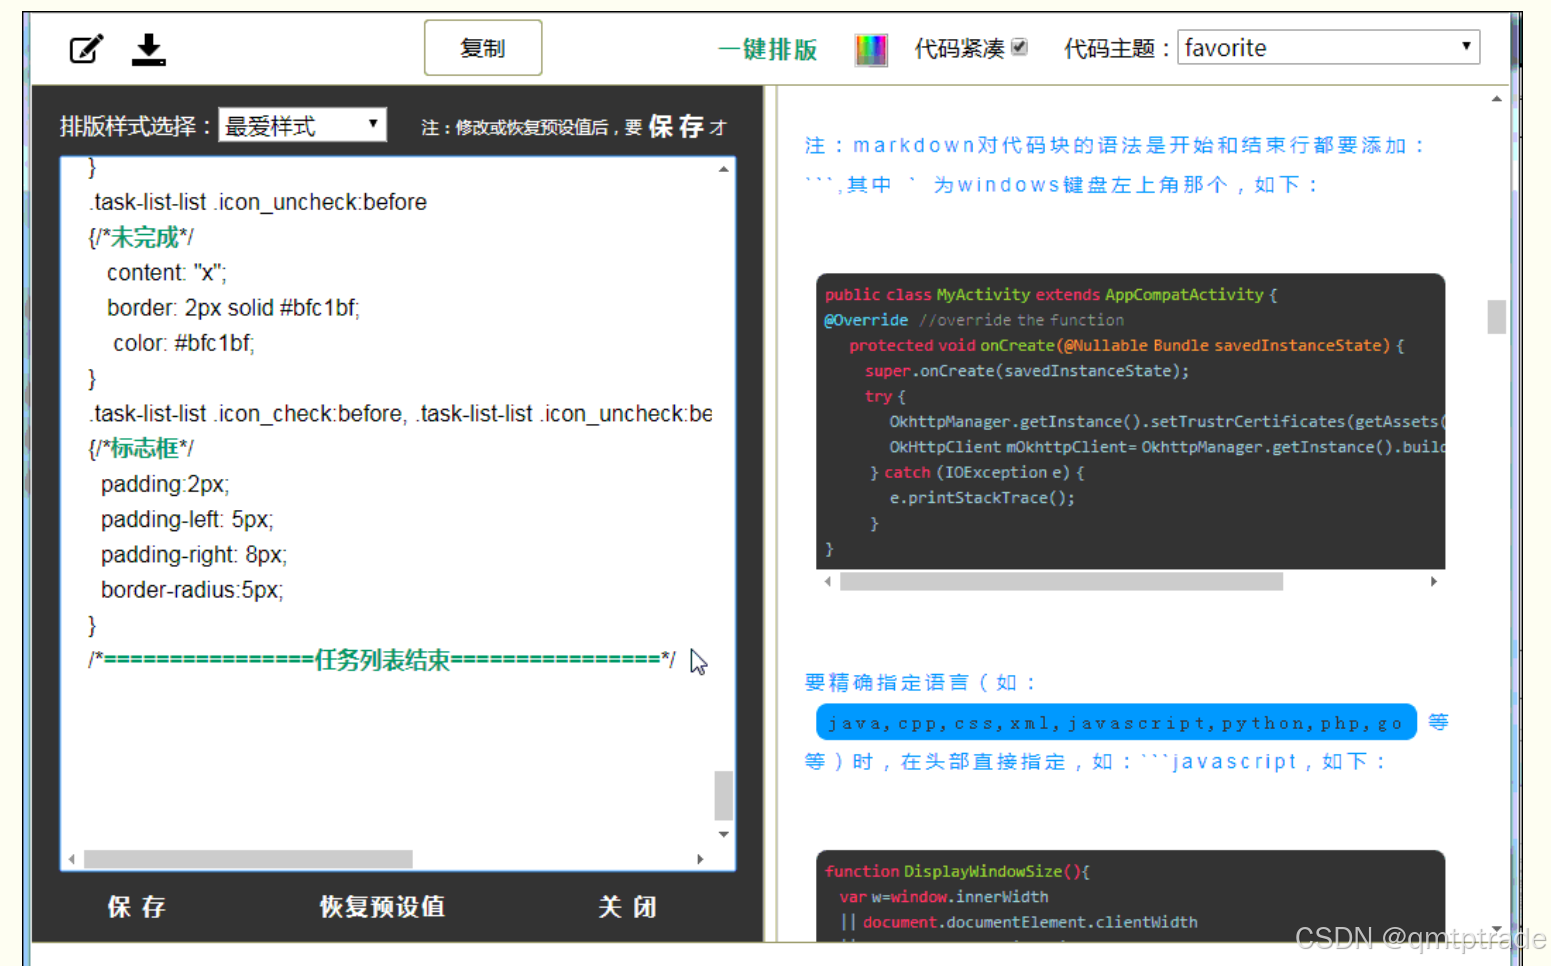This screenshot has width=1551, height=966.
Task: Open the 代码主题 favorite dropdown
Action: click(1328, 47)
